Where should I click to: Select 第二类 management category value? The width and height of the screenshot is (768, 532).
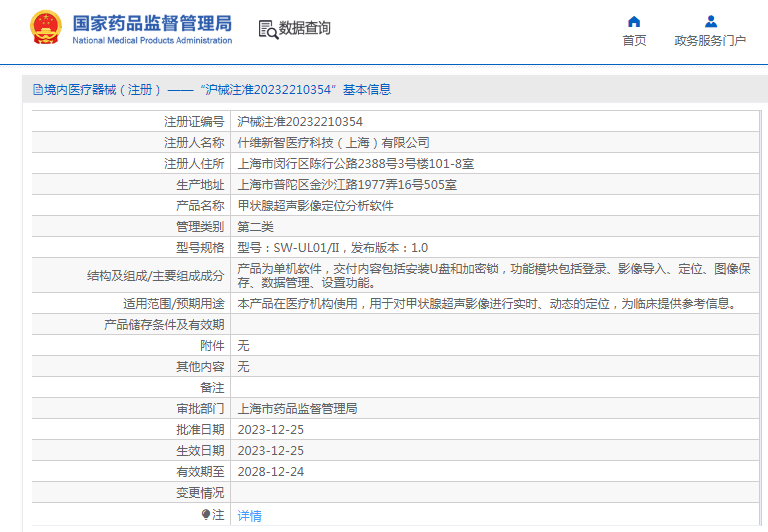[x=255, y=227]
